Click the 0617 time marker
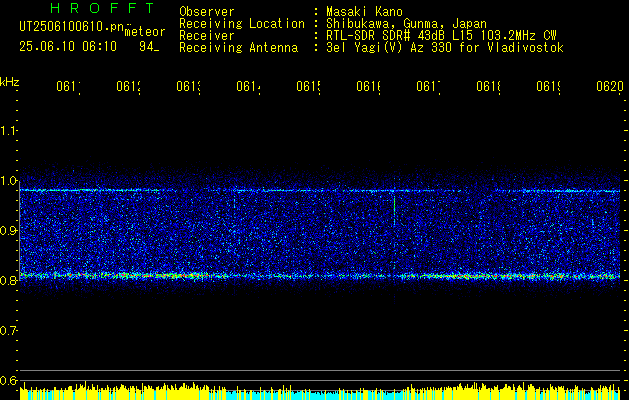Image resolution: width=629 pixels, height=400 pixels. click(428, 87)
